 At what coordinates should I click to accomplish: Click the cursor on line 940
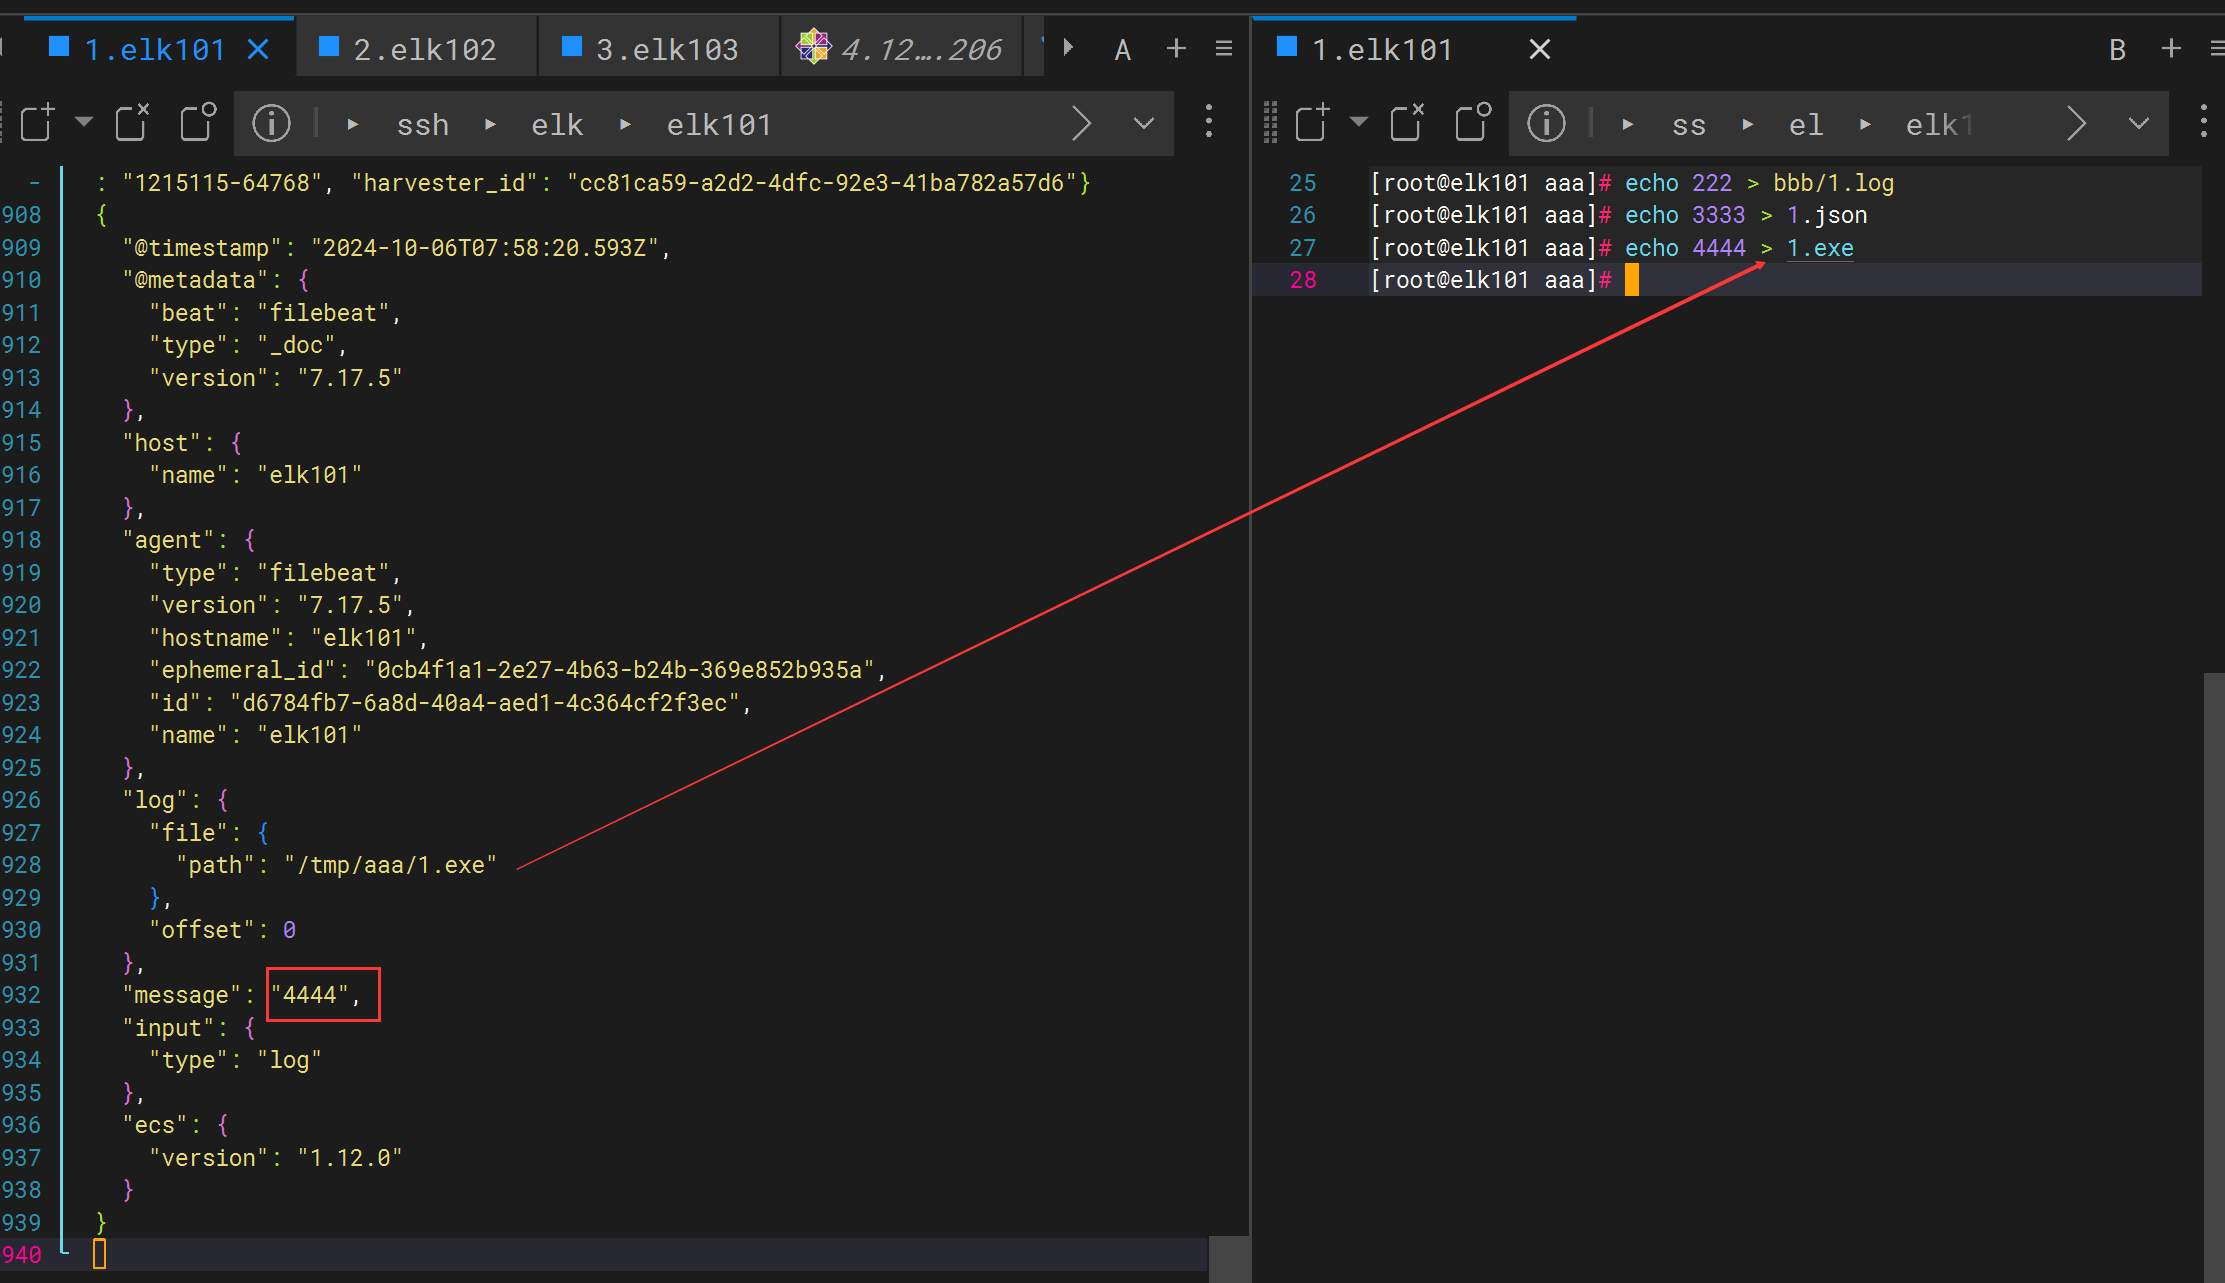[99, 1254]
